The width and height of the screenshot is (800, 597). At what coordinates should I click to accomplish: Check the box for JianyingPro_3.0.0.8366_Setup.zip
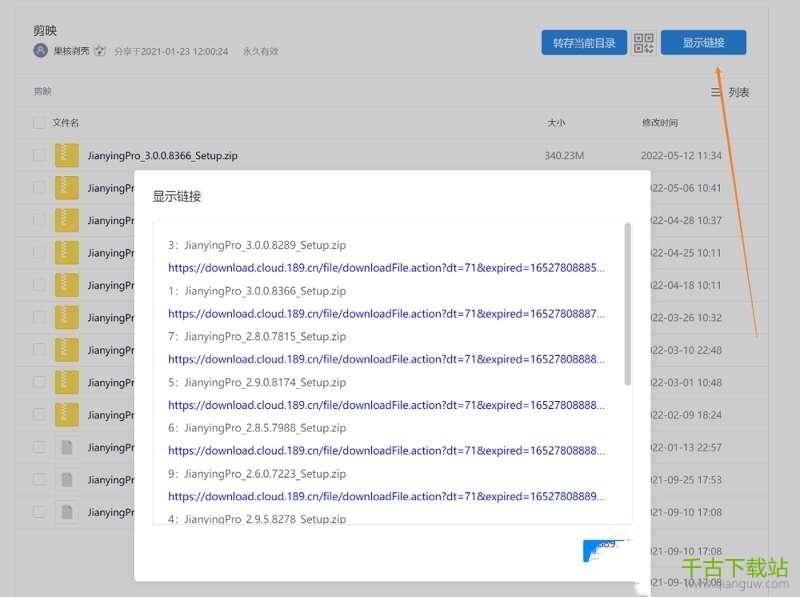(39, 155)
